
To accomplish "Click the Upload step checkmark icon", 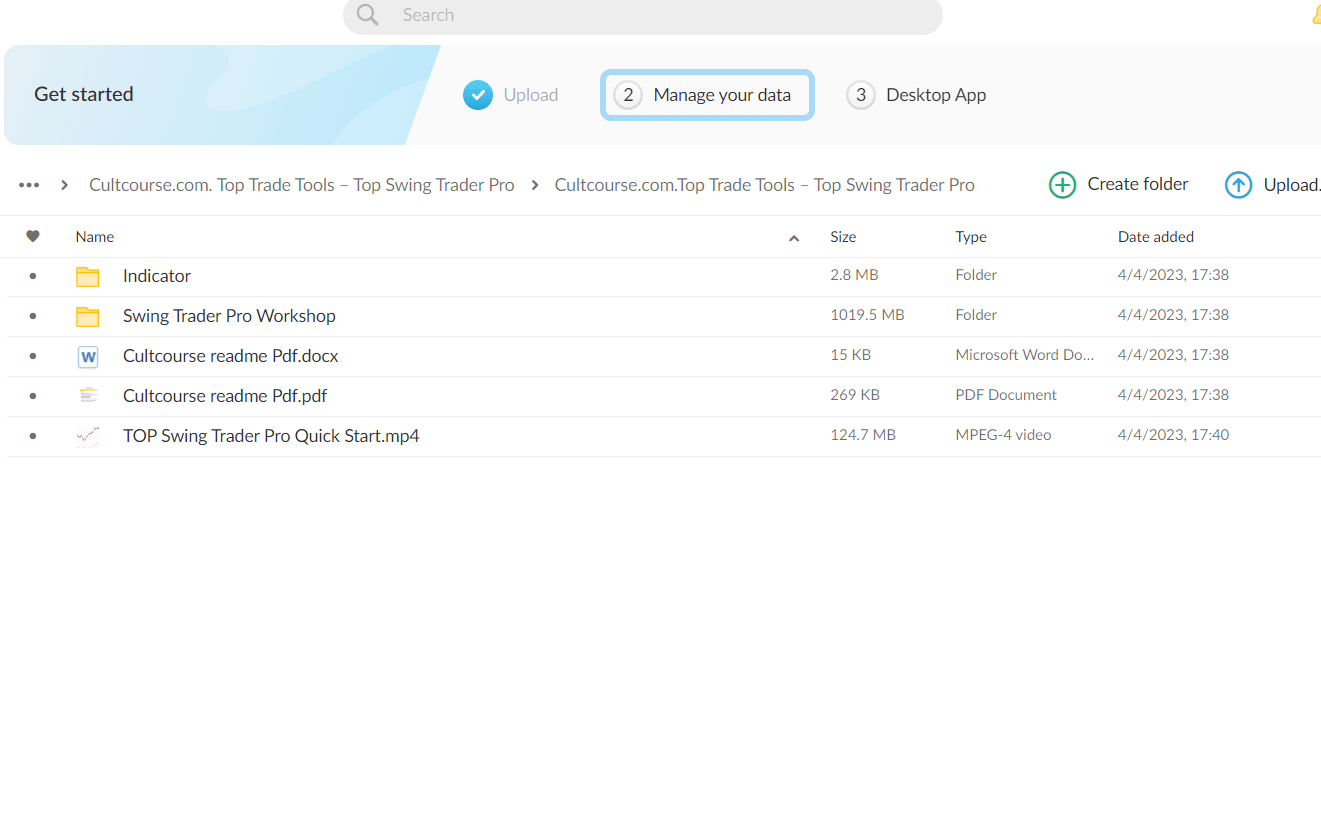I will point(478,95).
